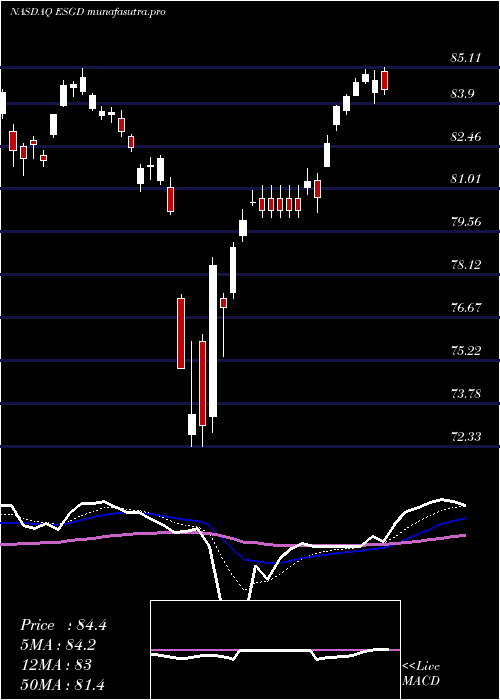This screenshot has height=700, width=500.
Task: Select the 73.78 price level label
Action: point(466,394)
